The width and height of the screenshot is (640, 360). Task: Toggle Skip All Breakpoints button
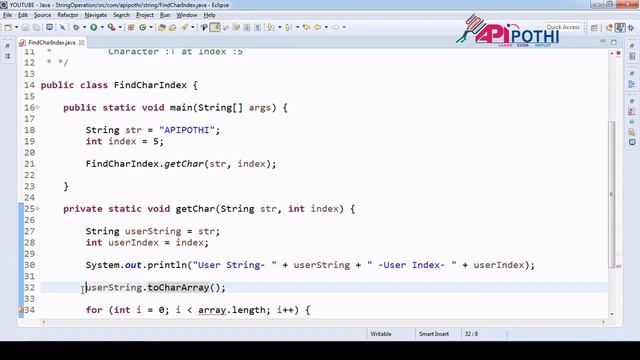coord(62,27)
